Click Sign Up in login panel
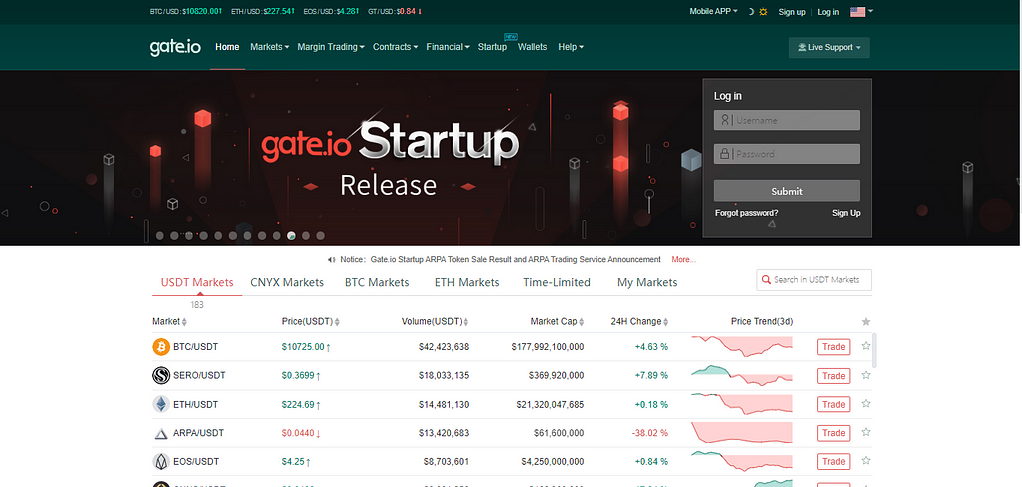Screen dimensions: 1022x487 pos(846,213)
